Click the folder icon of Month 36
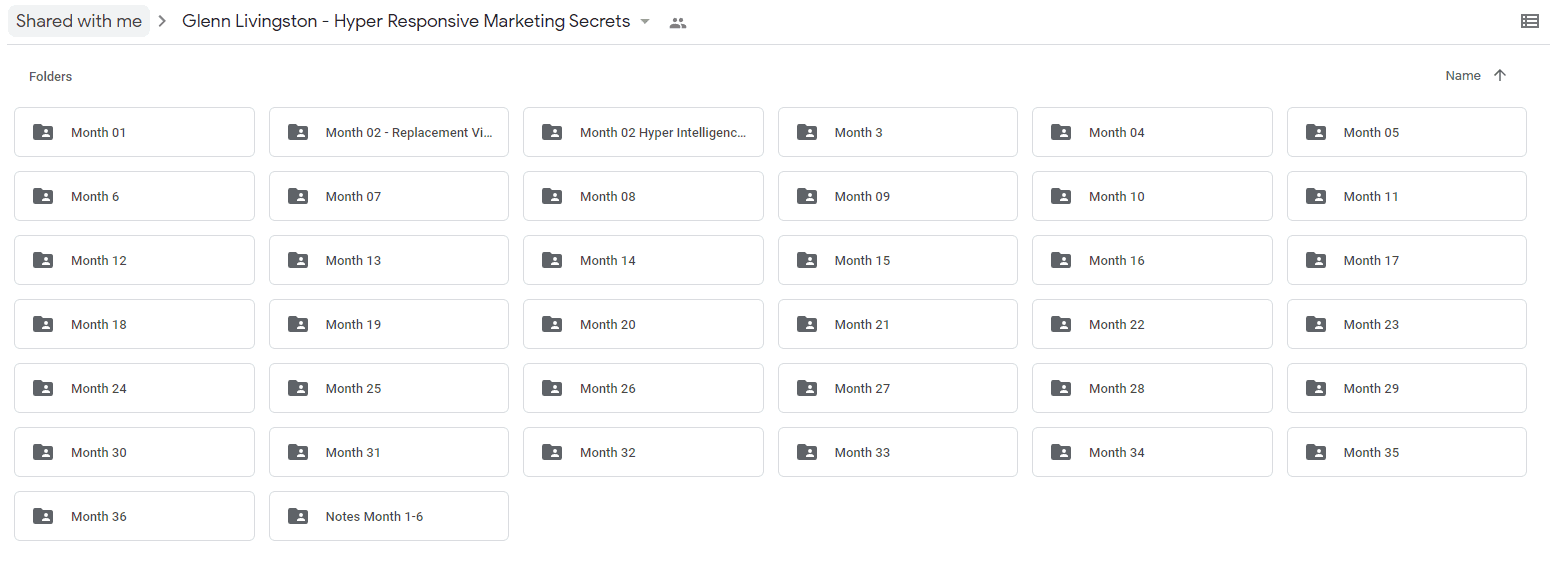This screenshot has width=1550, height=563. 43,516
